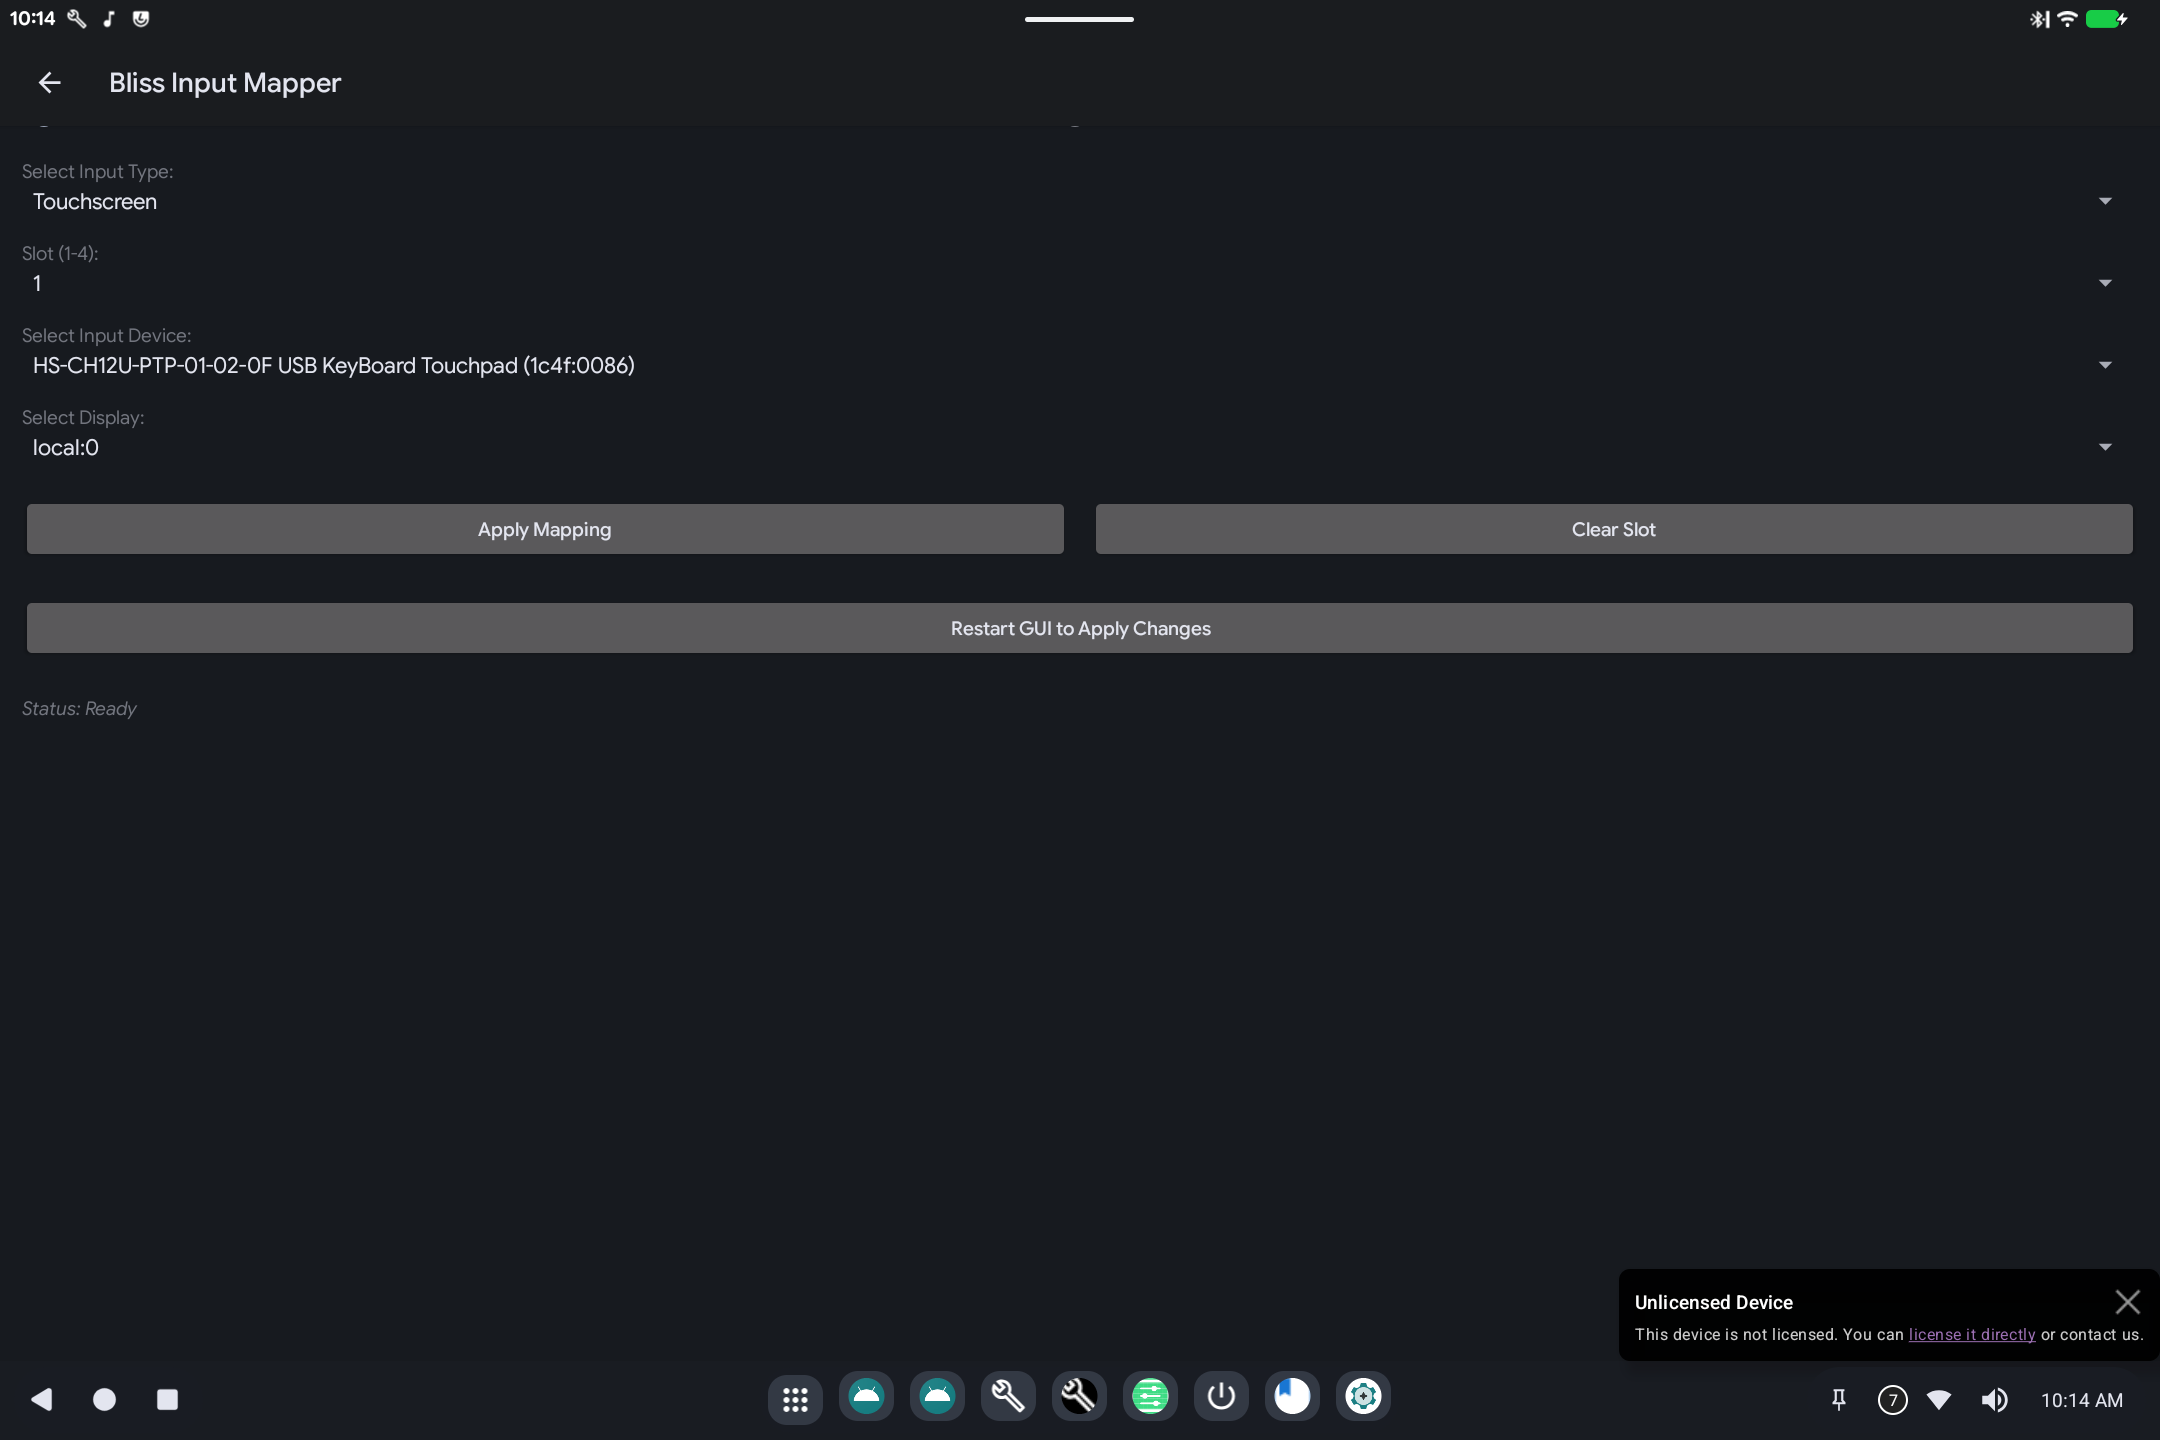Open the black-circle wrench taskbar app

click(1079, 1398)
